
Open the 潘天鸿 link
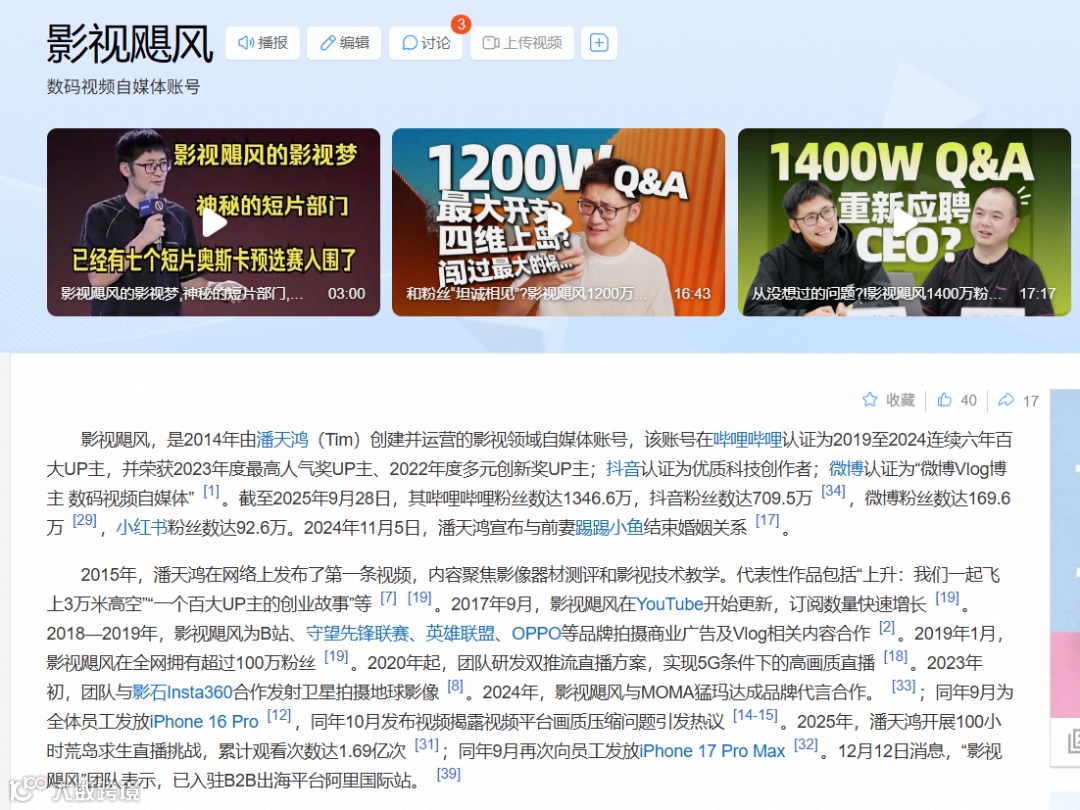pyautogui.click(x=282, y=439)
